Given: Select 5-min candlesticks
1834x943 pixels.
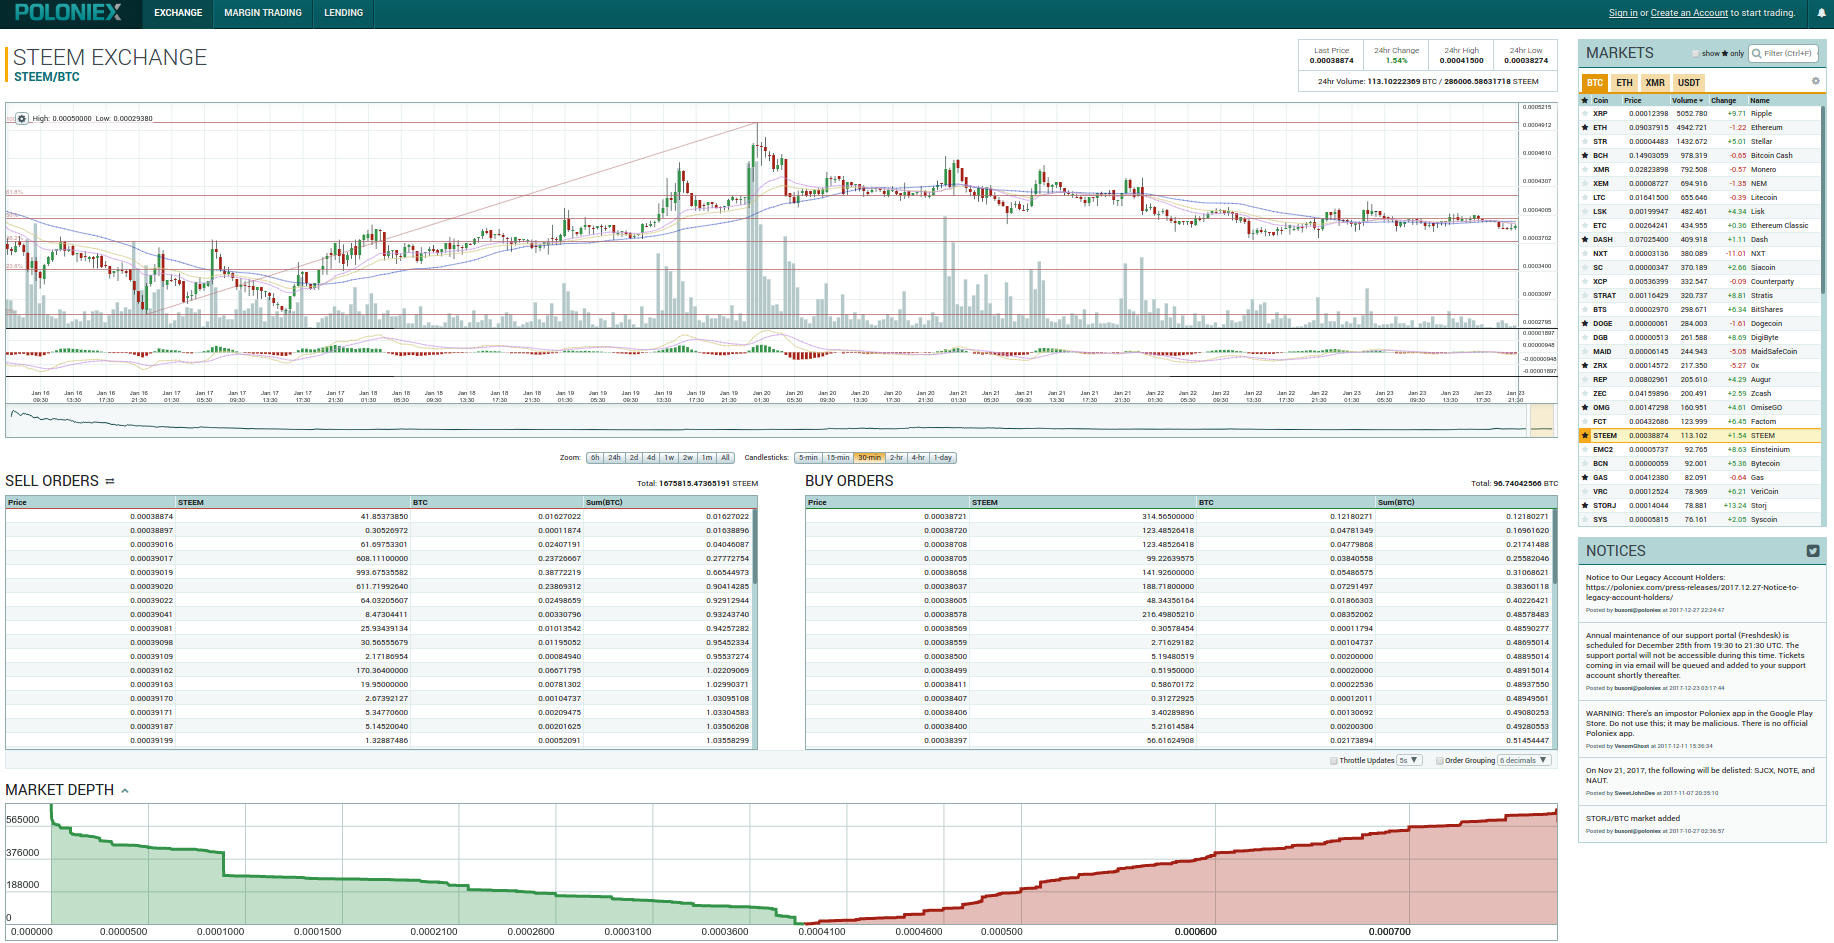Looking at the screenshot, I should (x=808, y=458).
